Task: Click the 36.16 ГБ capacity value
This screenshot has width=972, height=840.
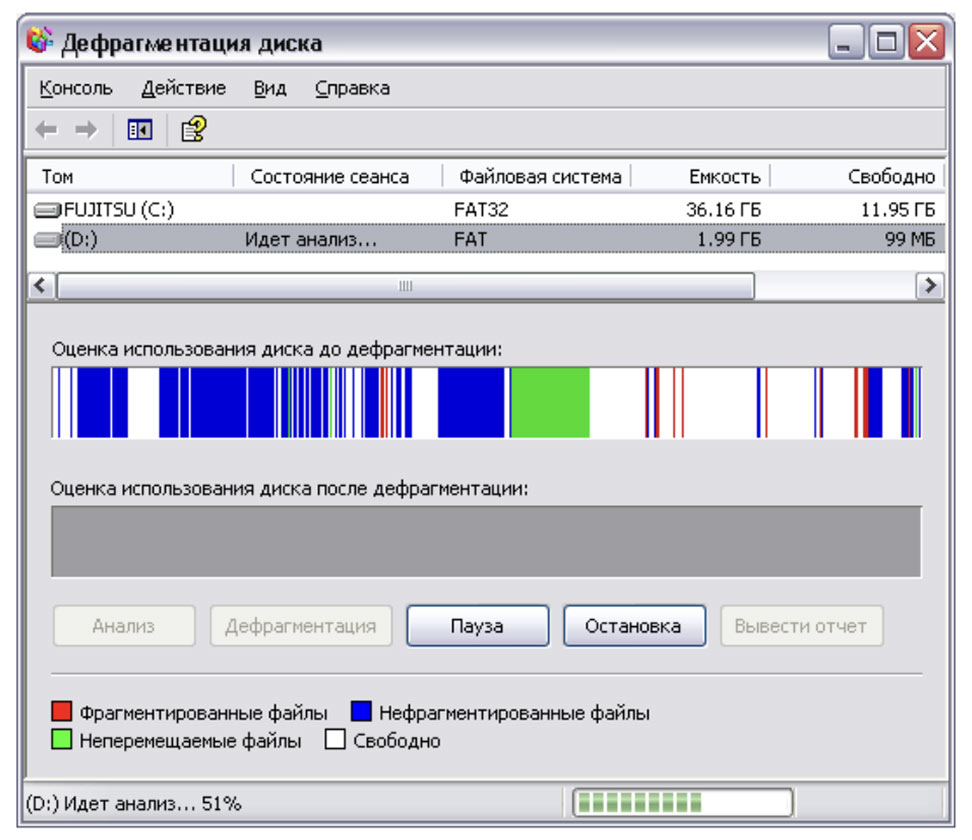Action: [723, 210]
